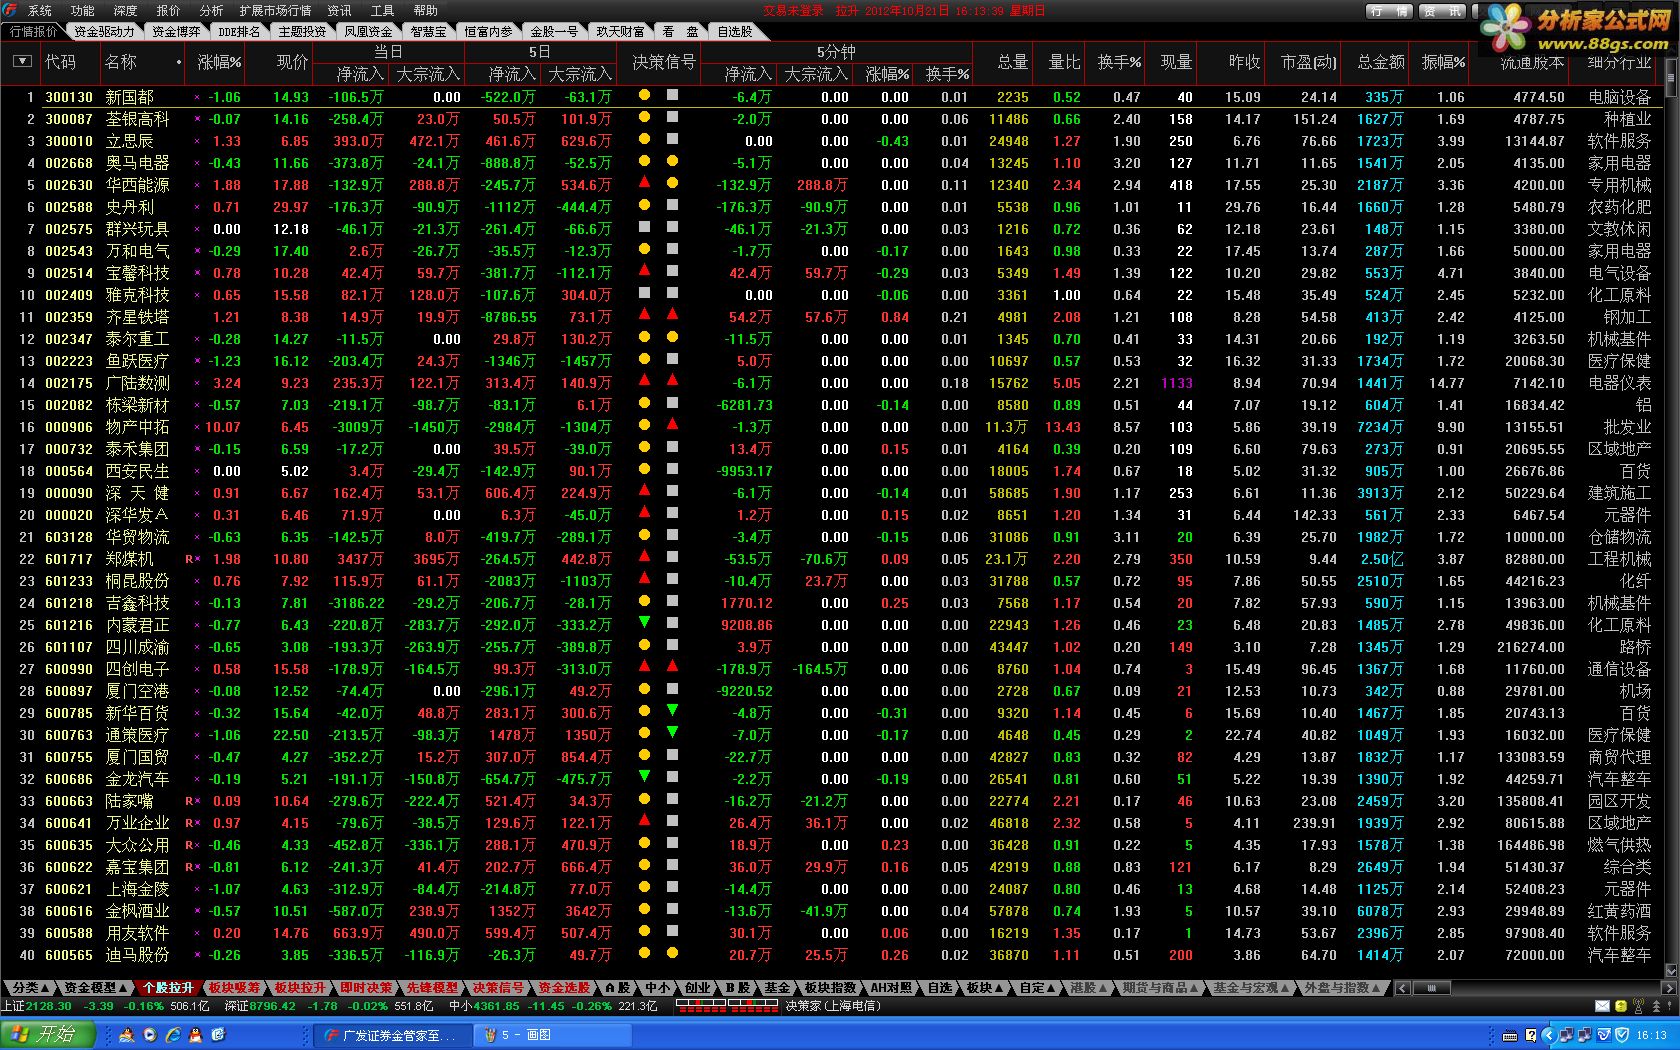Click the green down-triangle signal for 内蒙君正
The height and width of the screenshot is (1050, 1680).
point(644,622)
